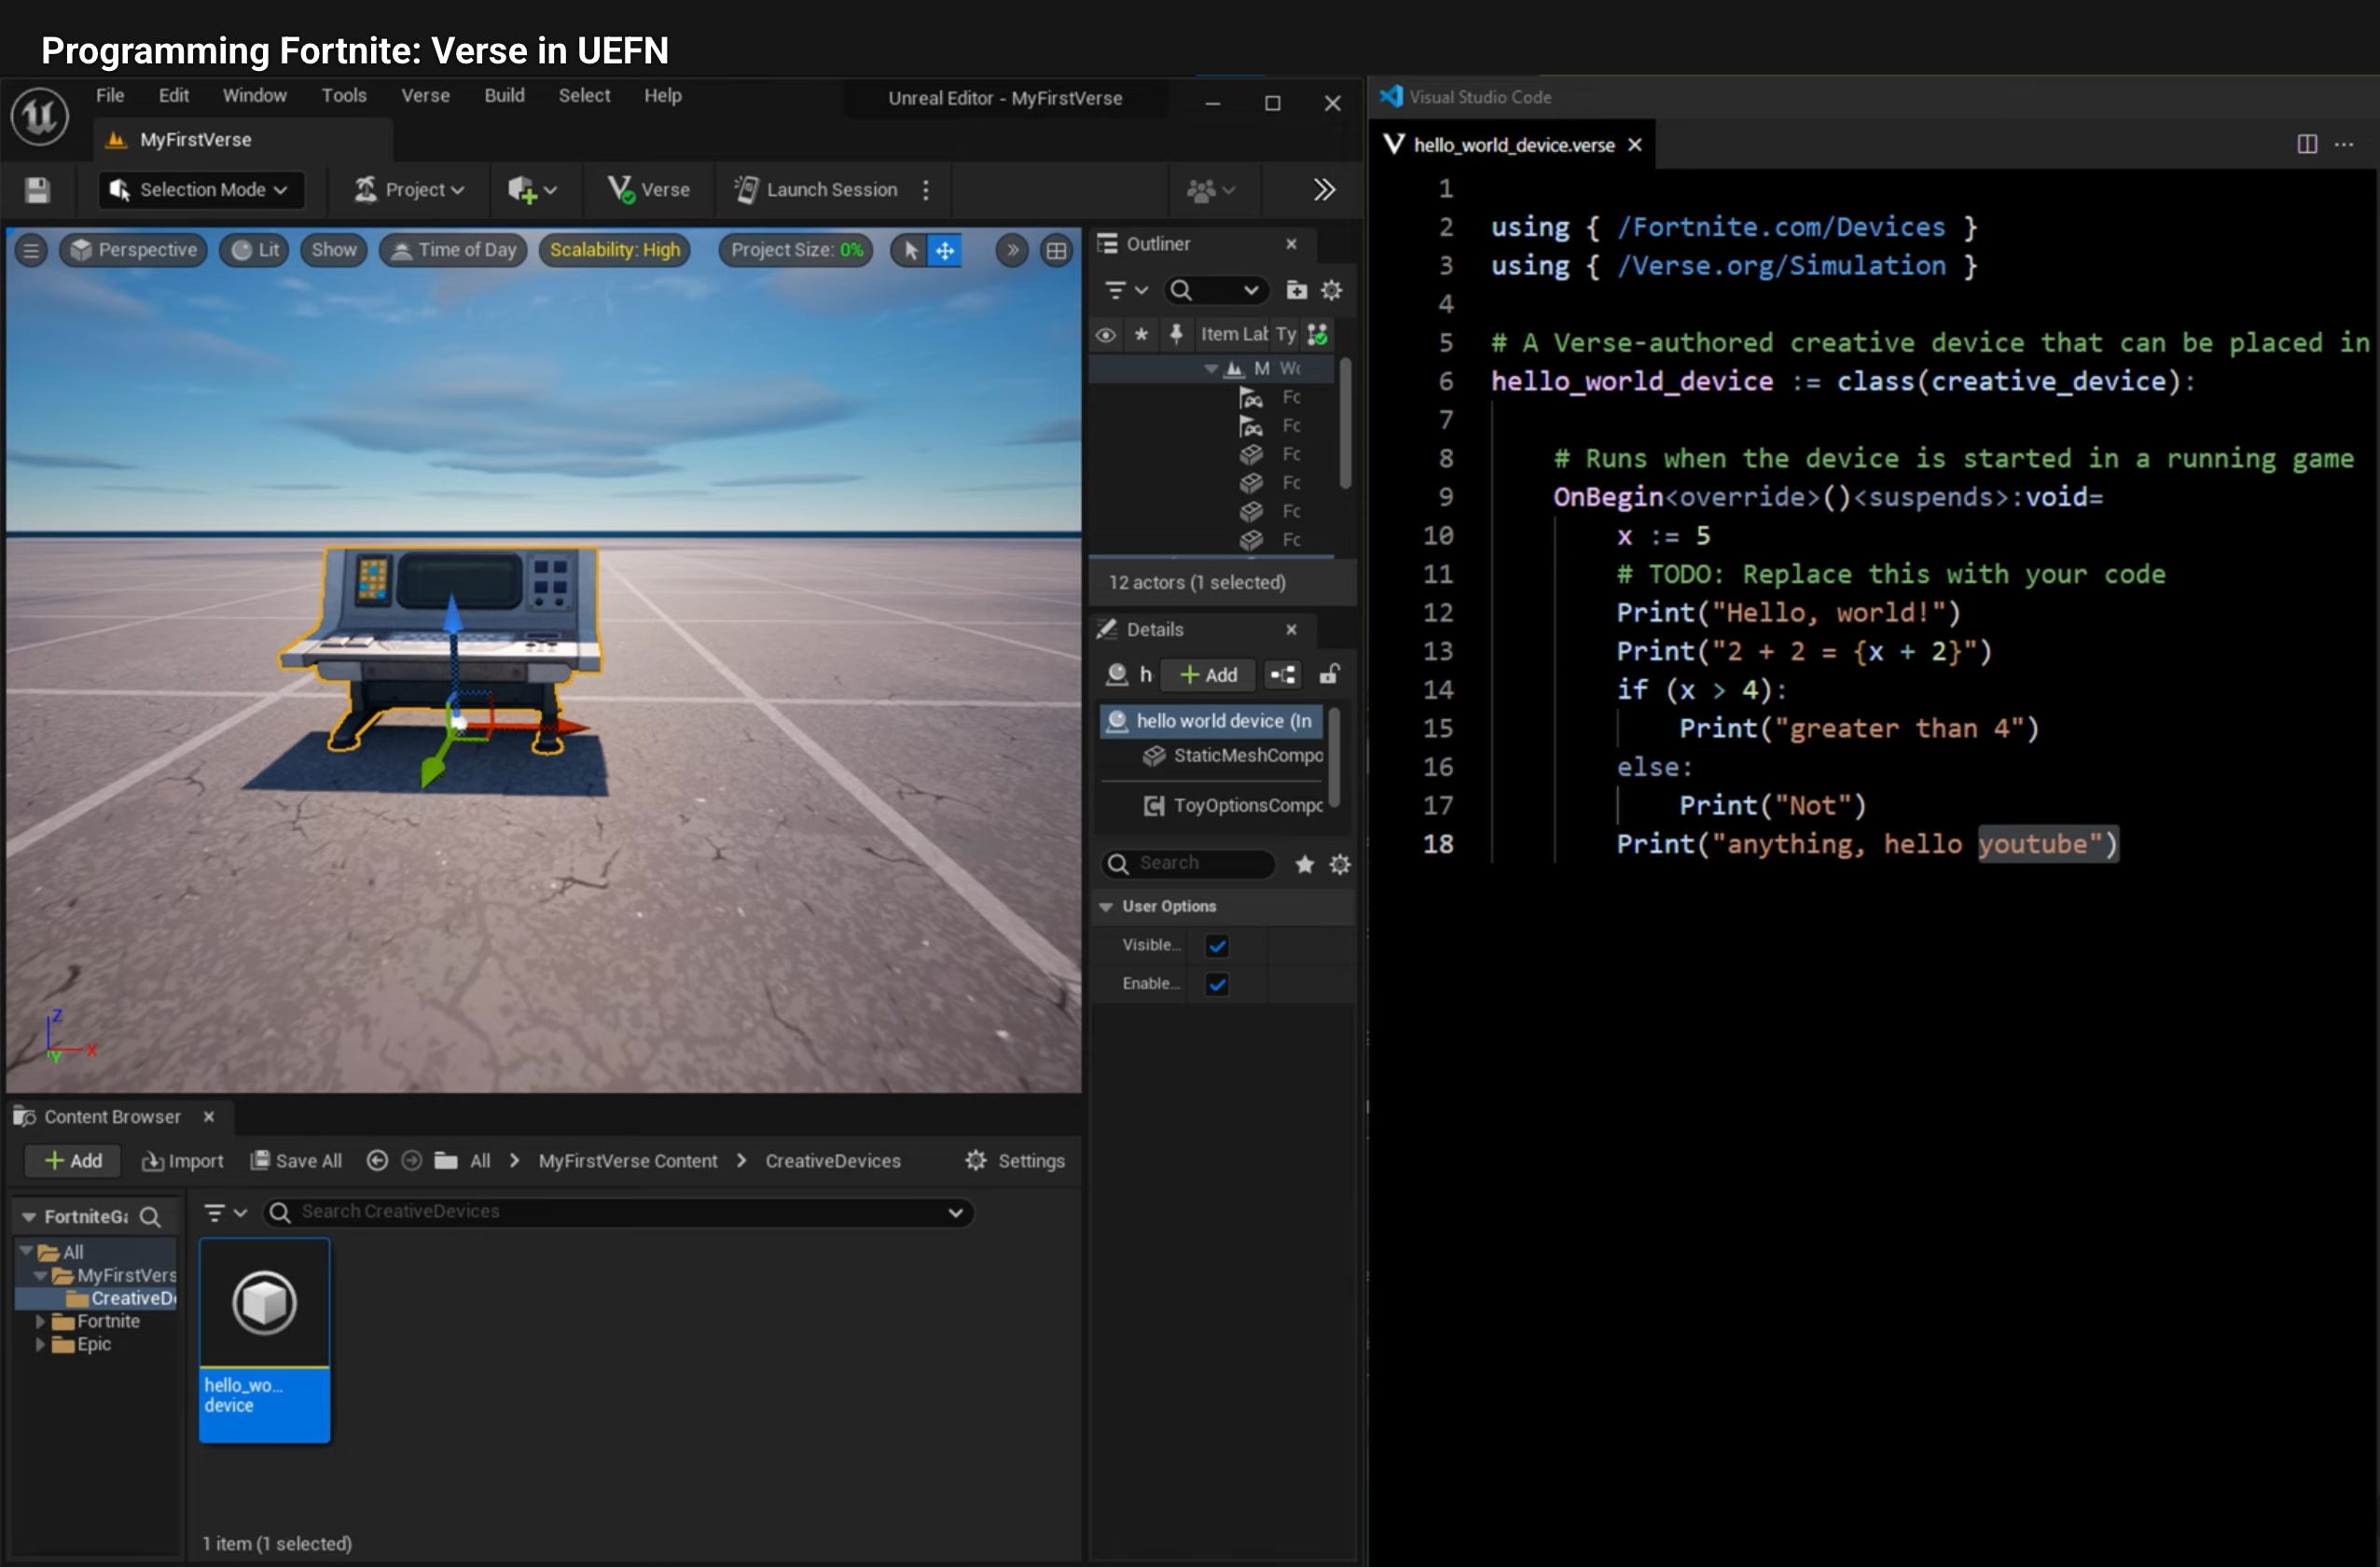
Task: Expand the Fortnite folder tree item
Action: (x=40, y=1321)
